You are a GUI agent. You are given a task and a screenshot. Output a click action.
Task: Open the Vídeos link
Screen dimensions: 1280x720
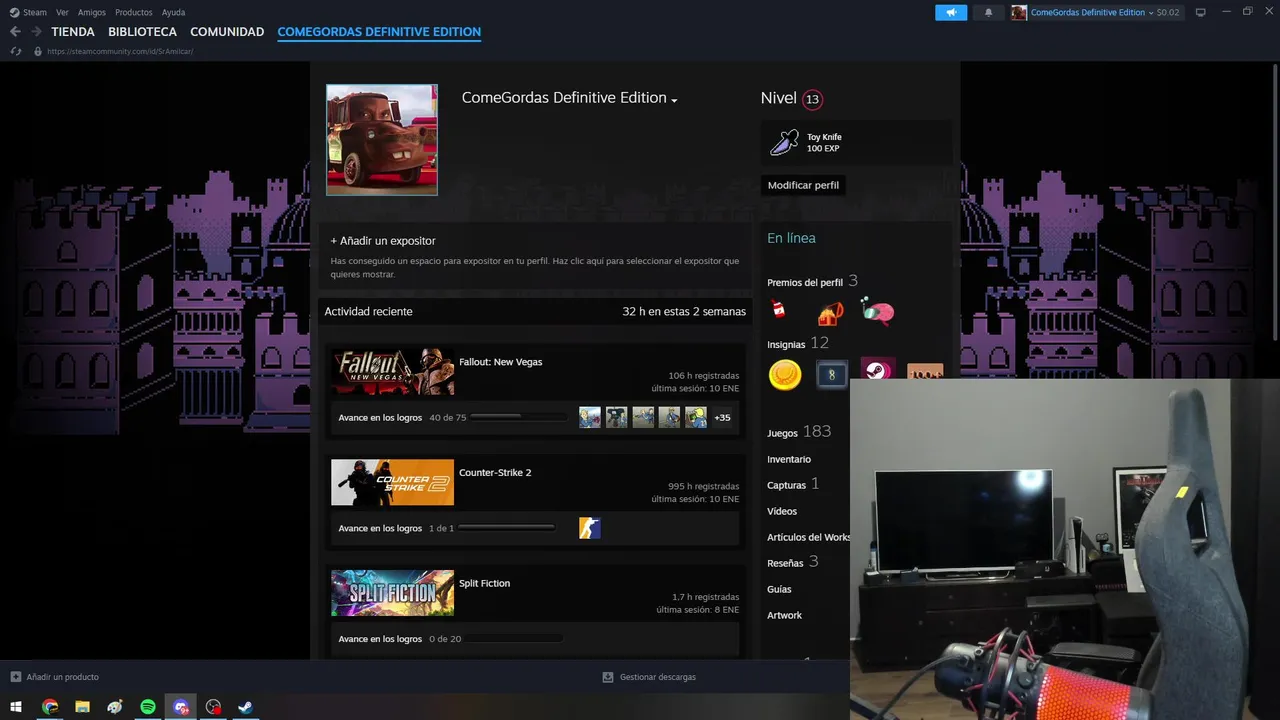pos(782,511)
